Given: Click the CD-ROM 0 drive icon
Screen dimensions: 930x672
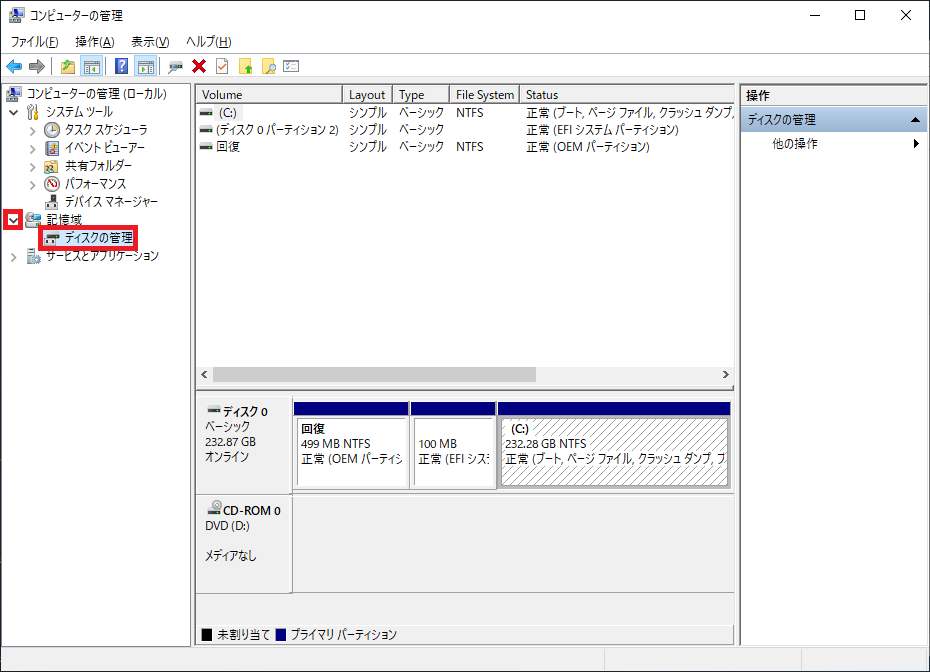Looking at the screenshot, I should [214, 507].
